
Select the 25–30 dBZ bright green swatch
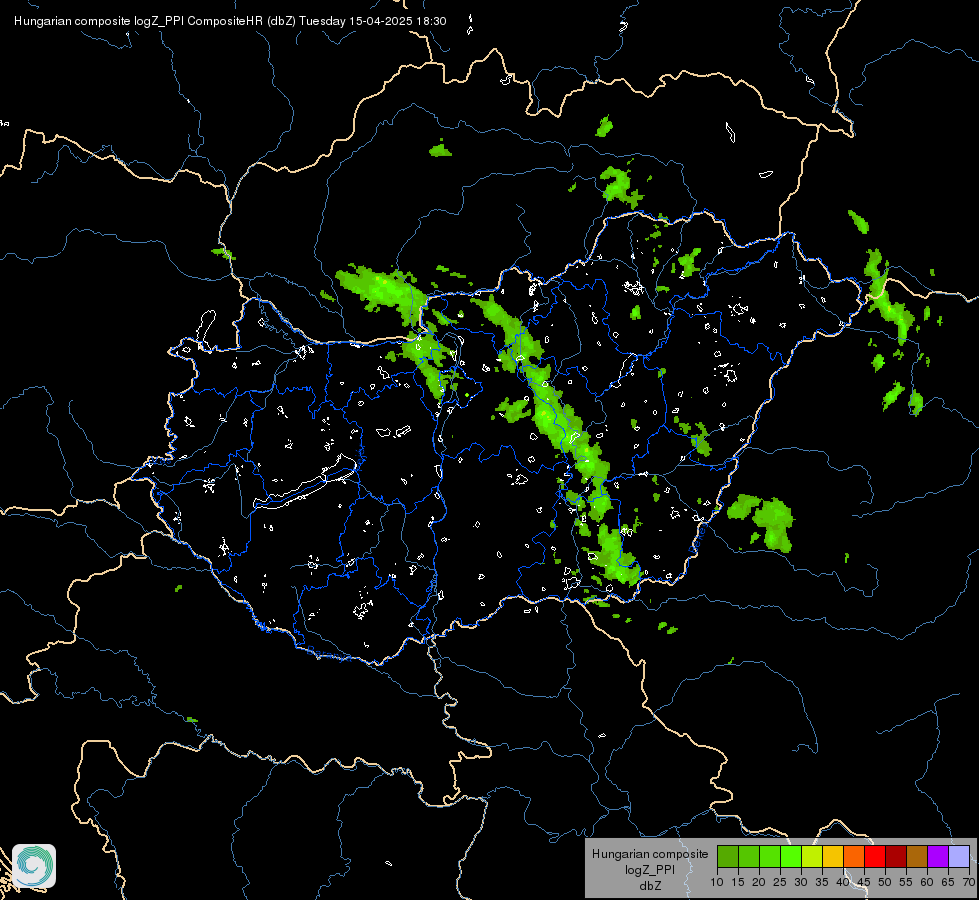(x=791, y=856)
